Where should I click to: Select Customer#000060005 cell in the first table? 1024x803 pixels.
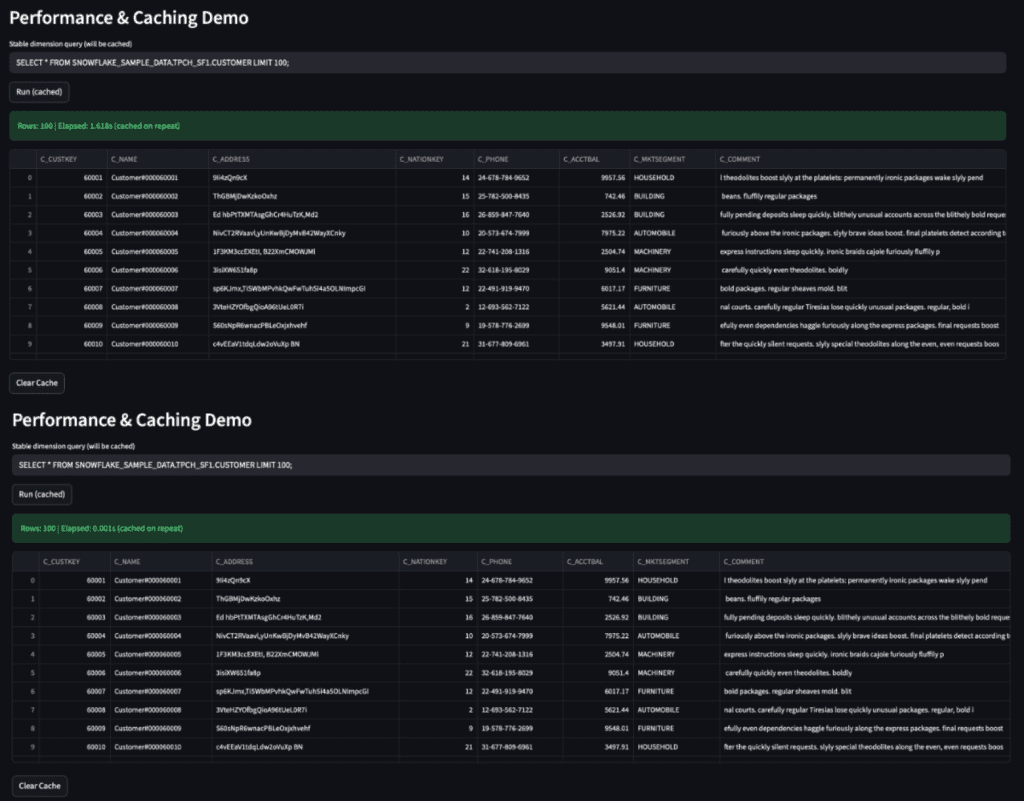[144, 252]
